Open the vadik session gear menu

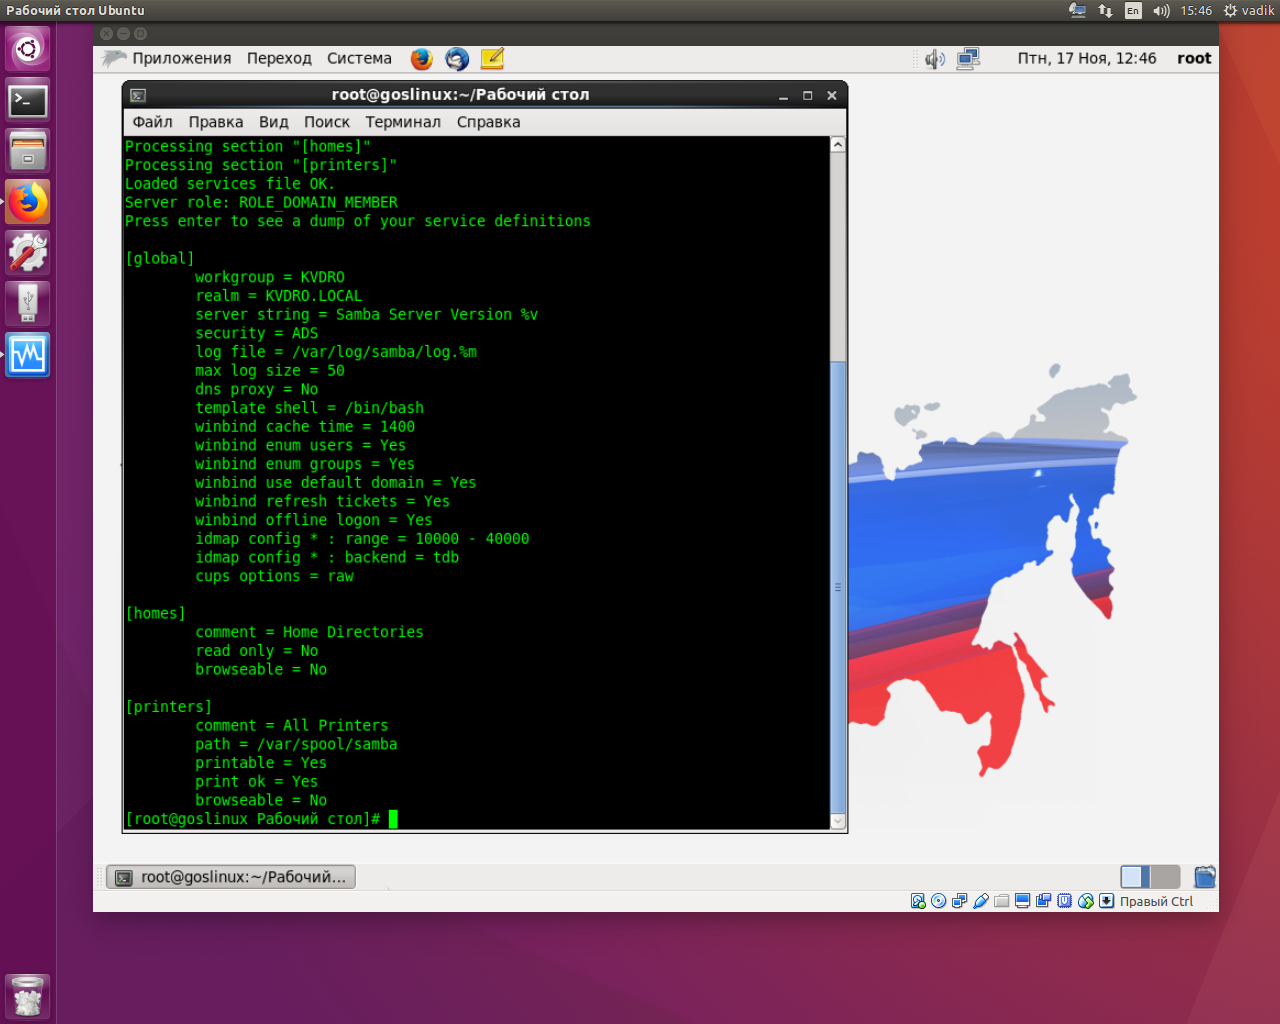1249,10
